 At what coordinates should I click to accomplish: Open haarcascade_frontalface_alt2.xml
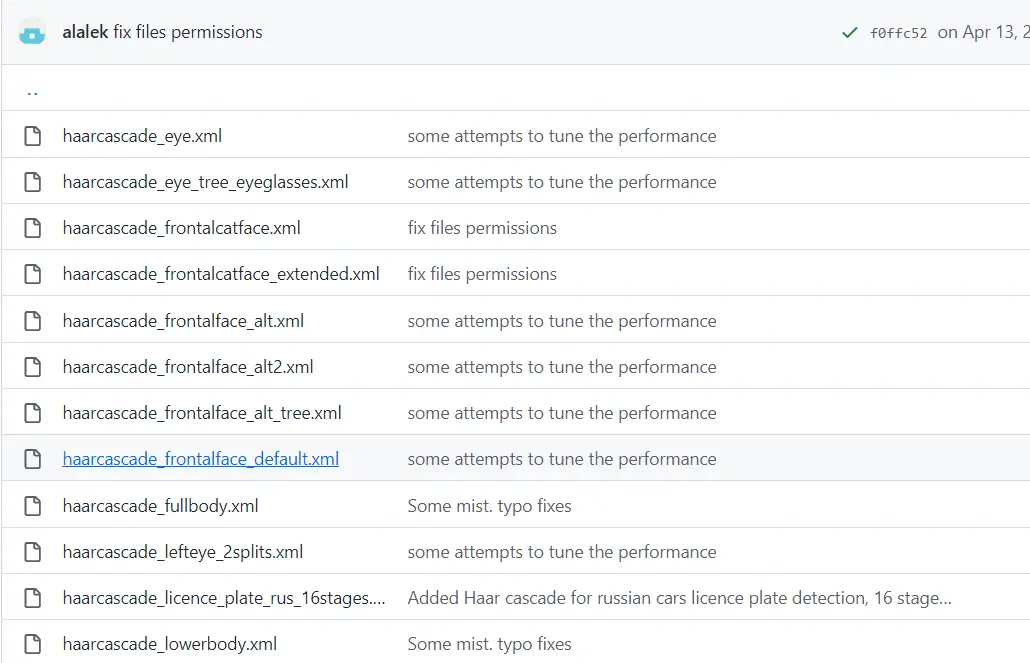(187, 367)
